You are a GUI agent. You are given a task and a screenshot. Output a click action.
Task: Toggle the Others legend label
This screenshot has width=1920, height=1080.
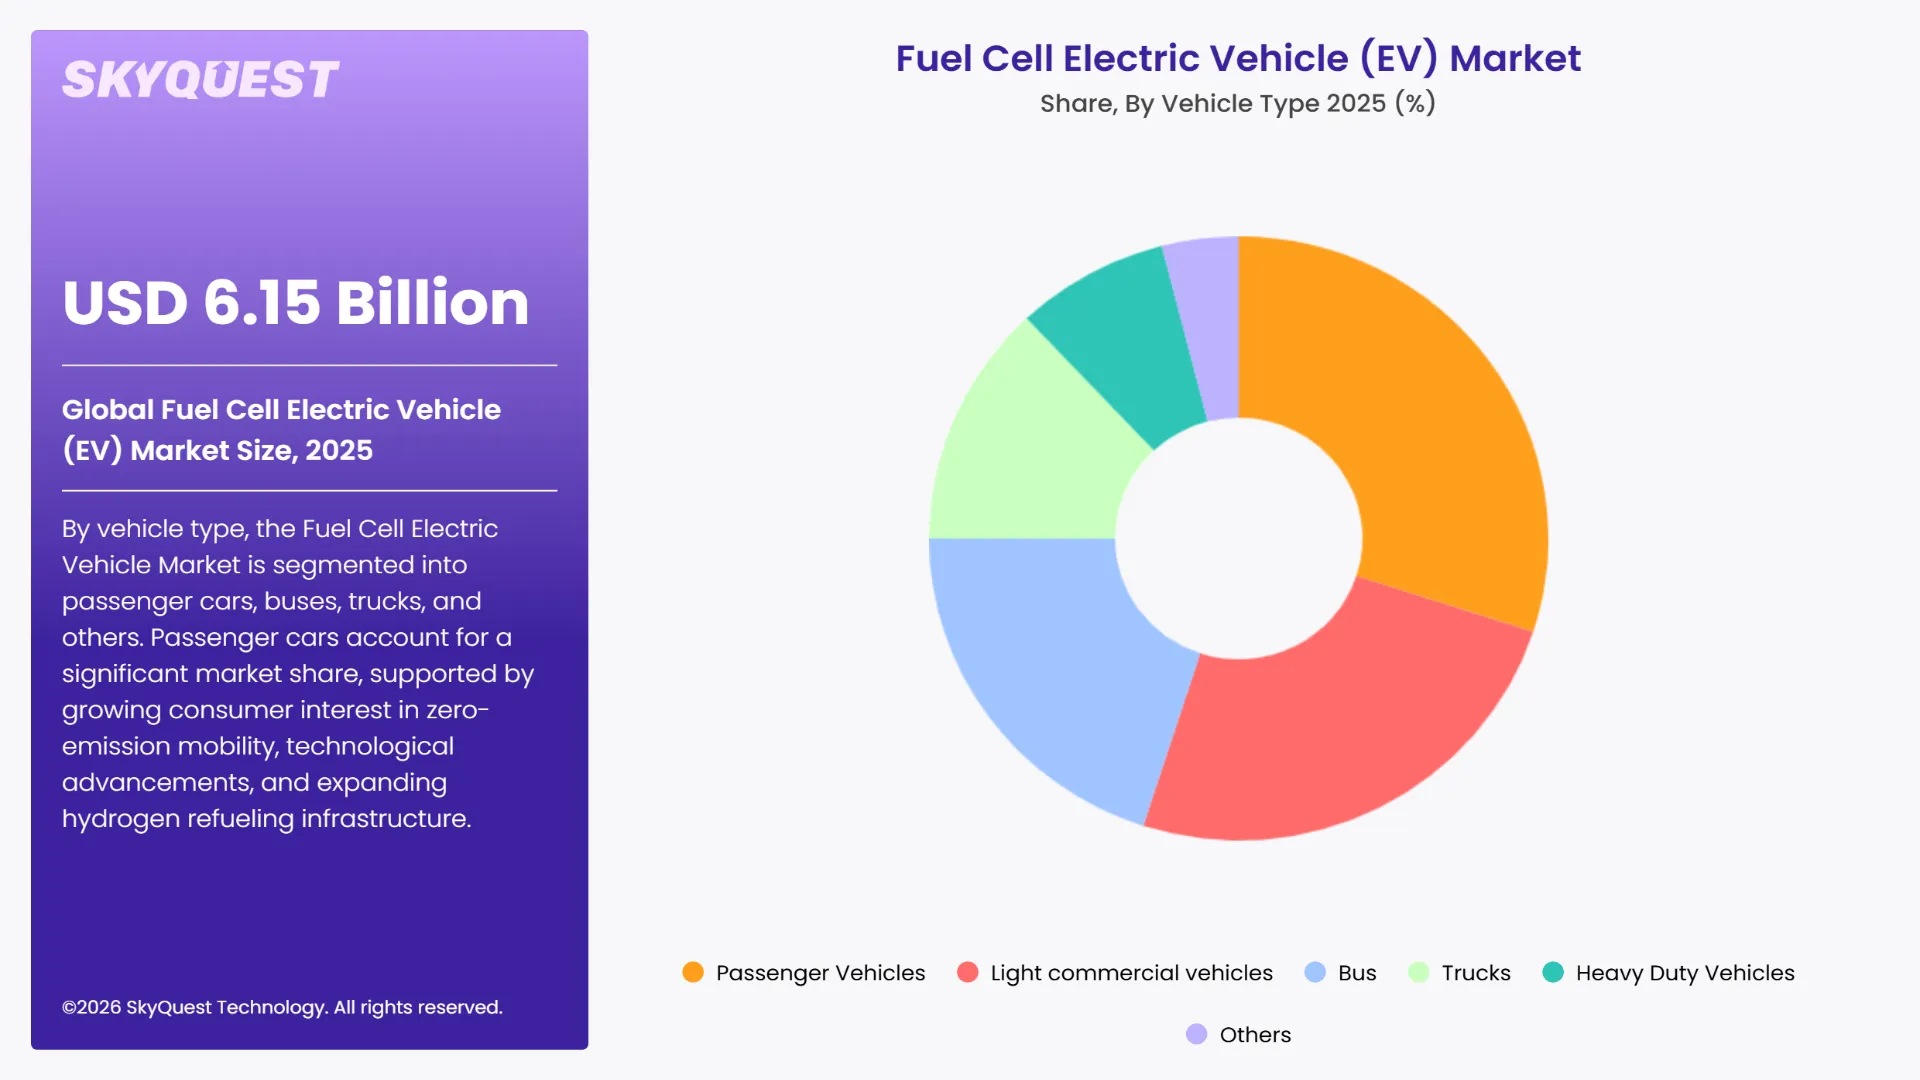[x=1255, y=1035]
